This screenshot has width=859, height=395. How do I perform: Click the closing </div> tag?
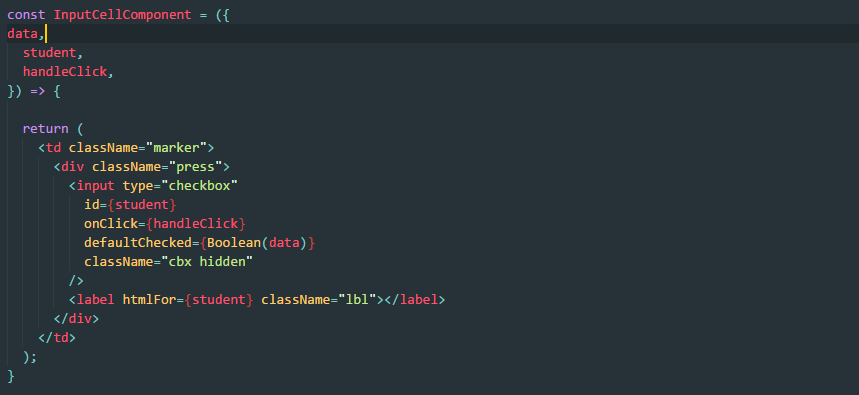pyautogui.click(x=76, y=319)
